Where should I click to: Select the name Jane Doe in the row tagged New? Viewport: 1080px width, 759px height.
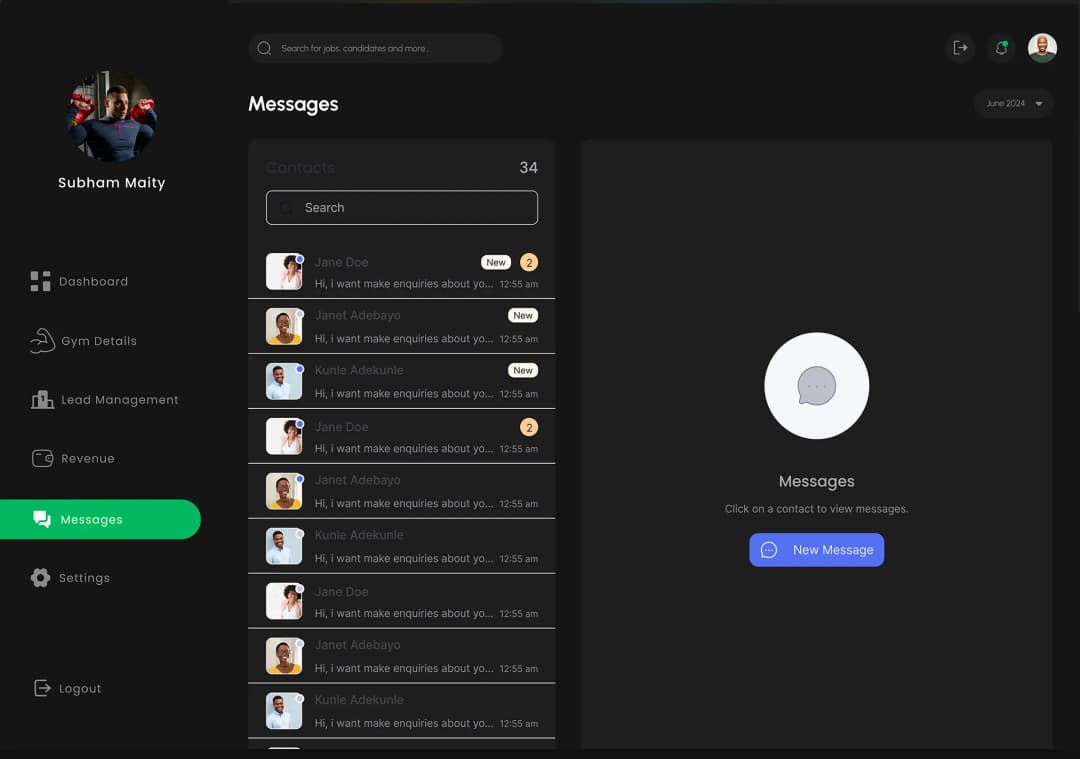[341, 262]
